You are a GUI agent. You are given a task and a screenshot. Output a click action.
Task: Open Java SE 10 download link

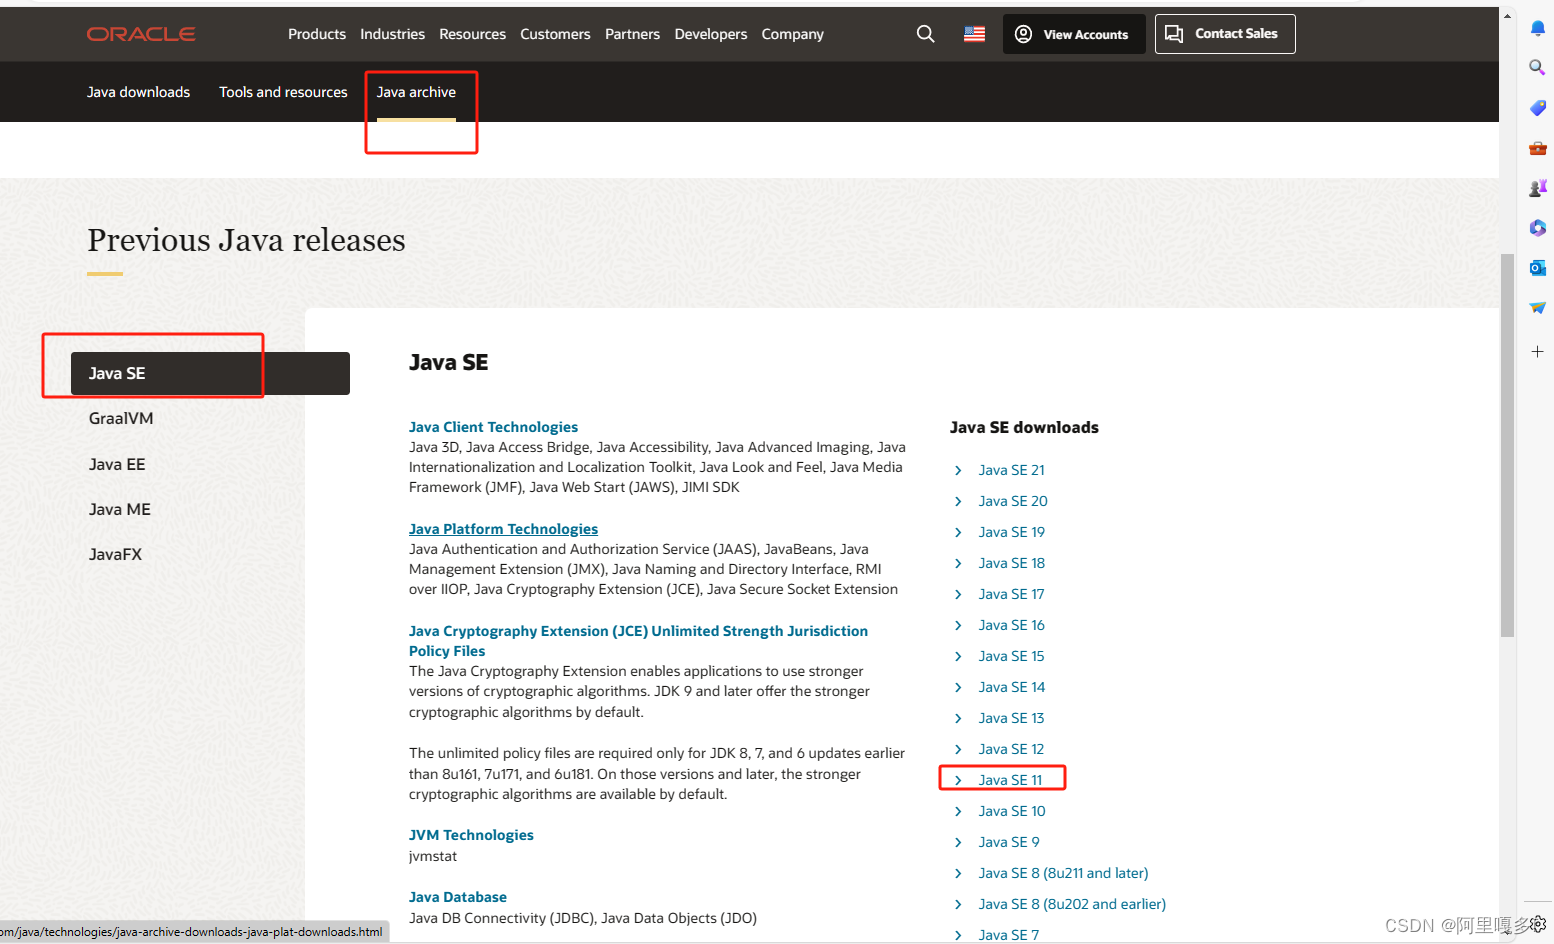pyautogui.click(x=1012, y=811)
